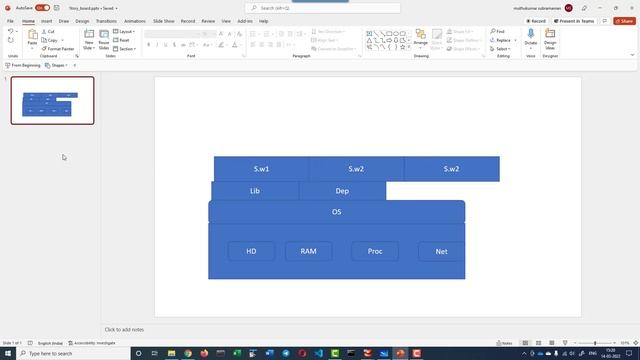Open the Select dropdown

coord(500,49)
